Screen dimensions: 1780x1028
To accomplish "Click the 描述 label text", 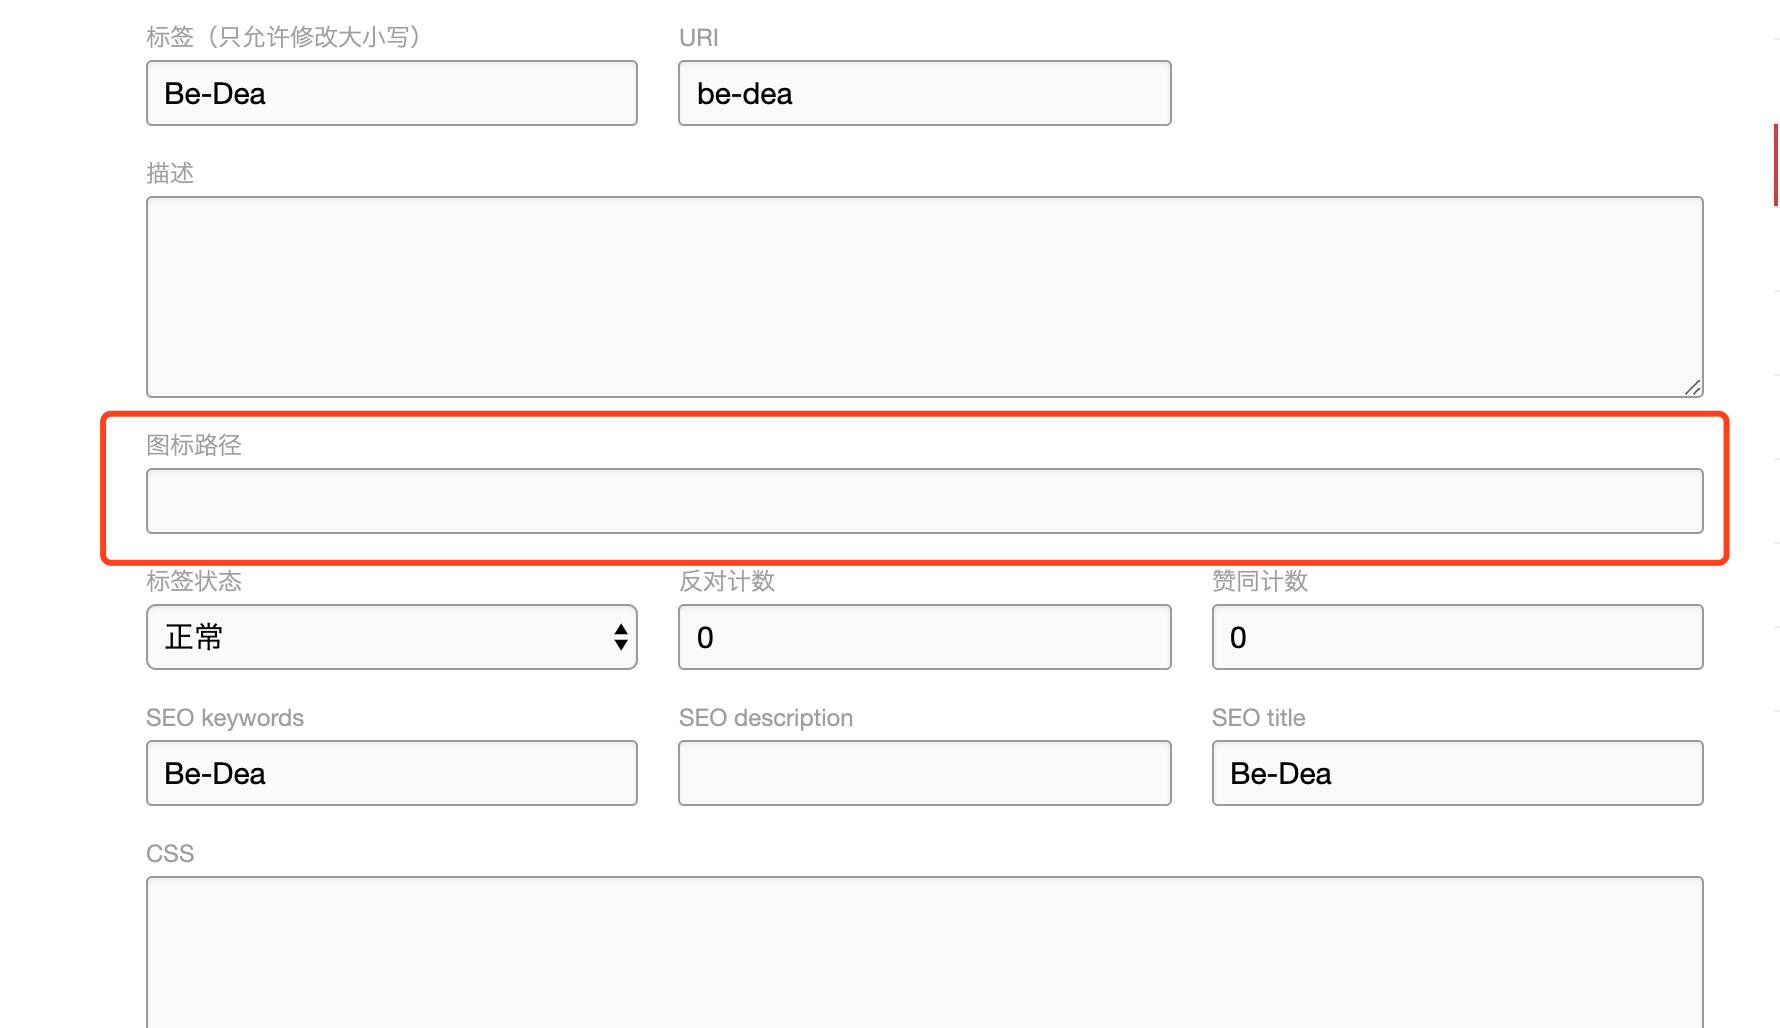I will 170,173.
